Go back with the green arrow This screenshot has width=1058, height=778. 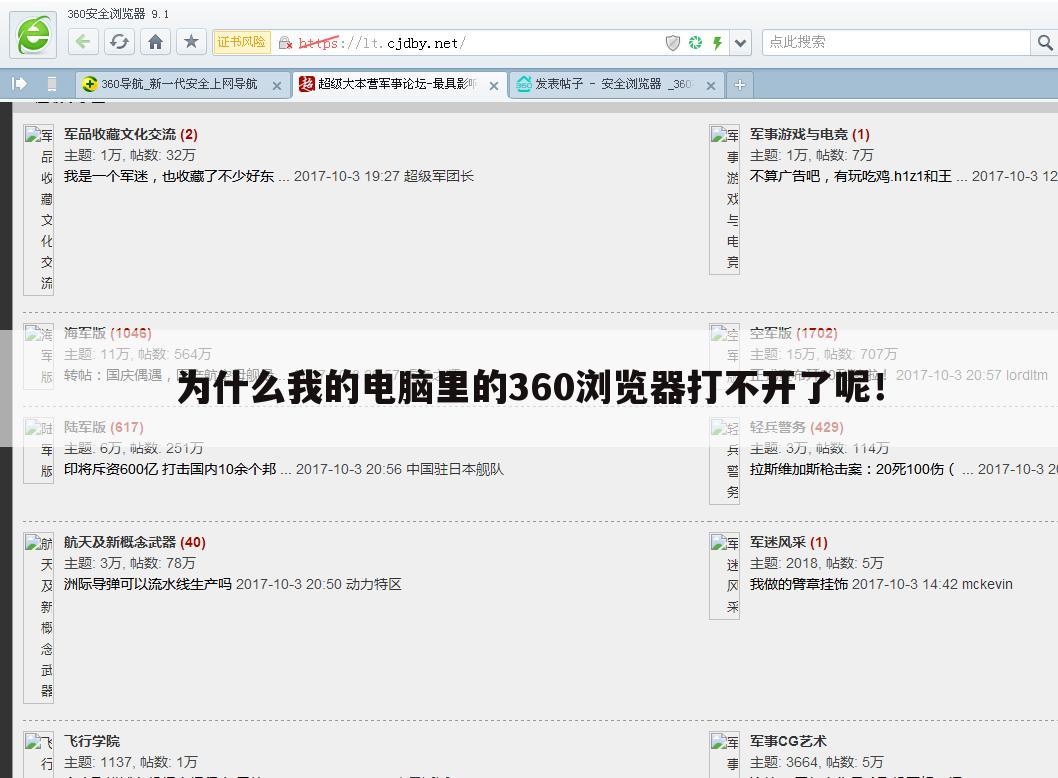pos(83,42)
